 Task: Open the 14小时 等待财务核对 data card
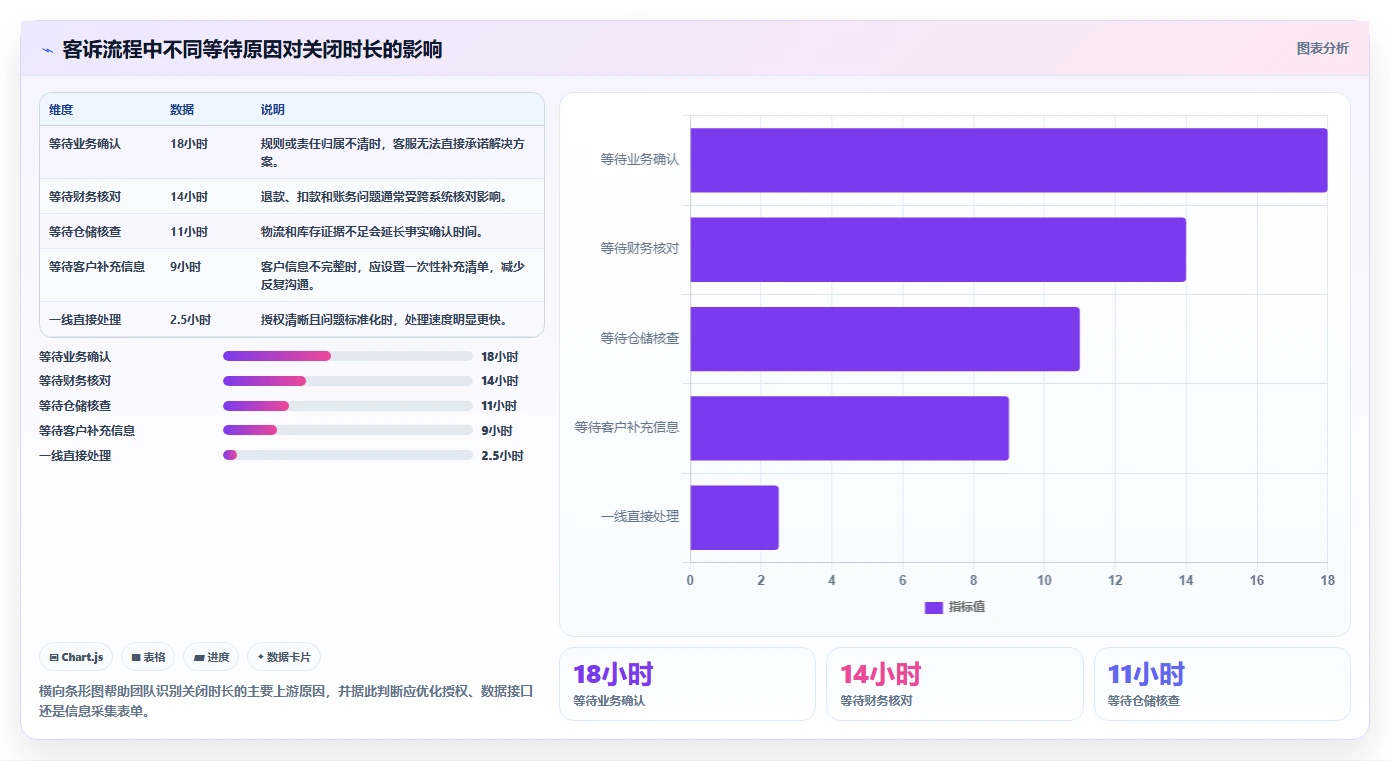(954, 684)
